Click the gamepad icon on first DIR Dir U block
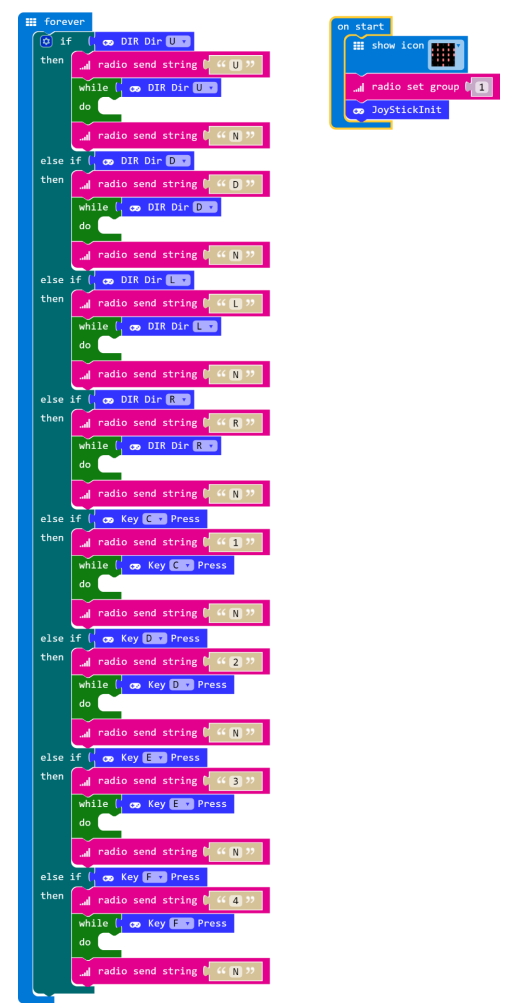Screen dimensions: 526x1003 point(108,42)
